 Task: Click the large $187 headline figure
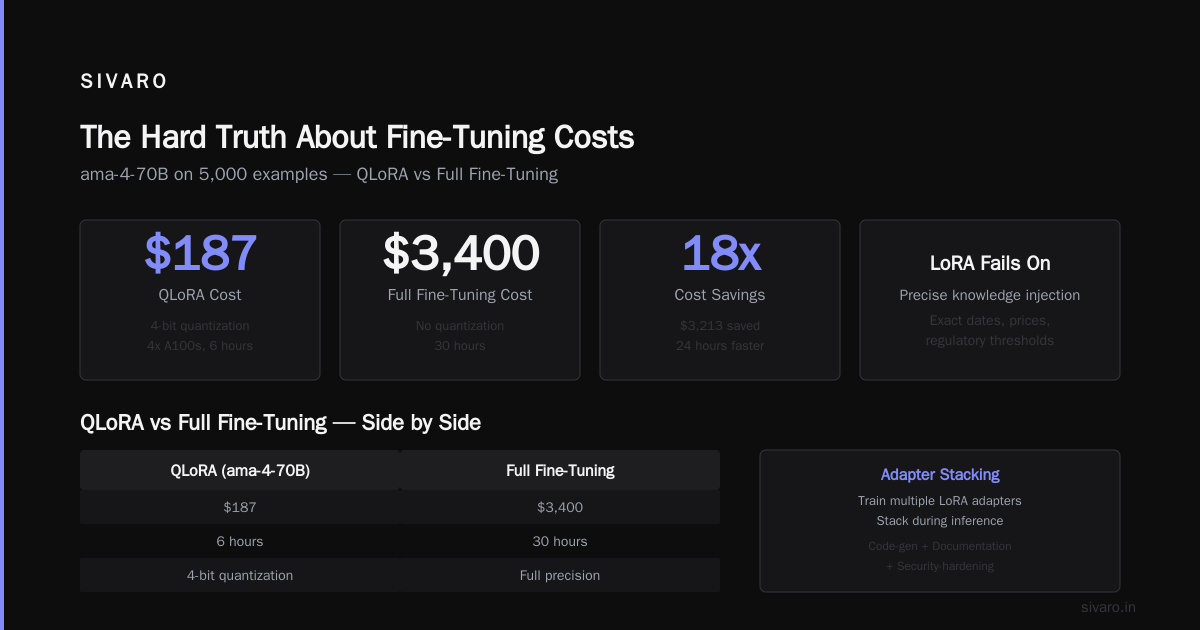pyautogui.click(x=200, y=253)
